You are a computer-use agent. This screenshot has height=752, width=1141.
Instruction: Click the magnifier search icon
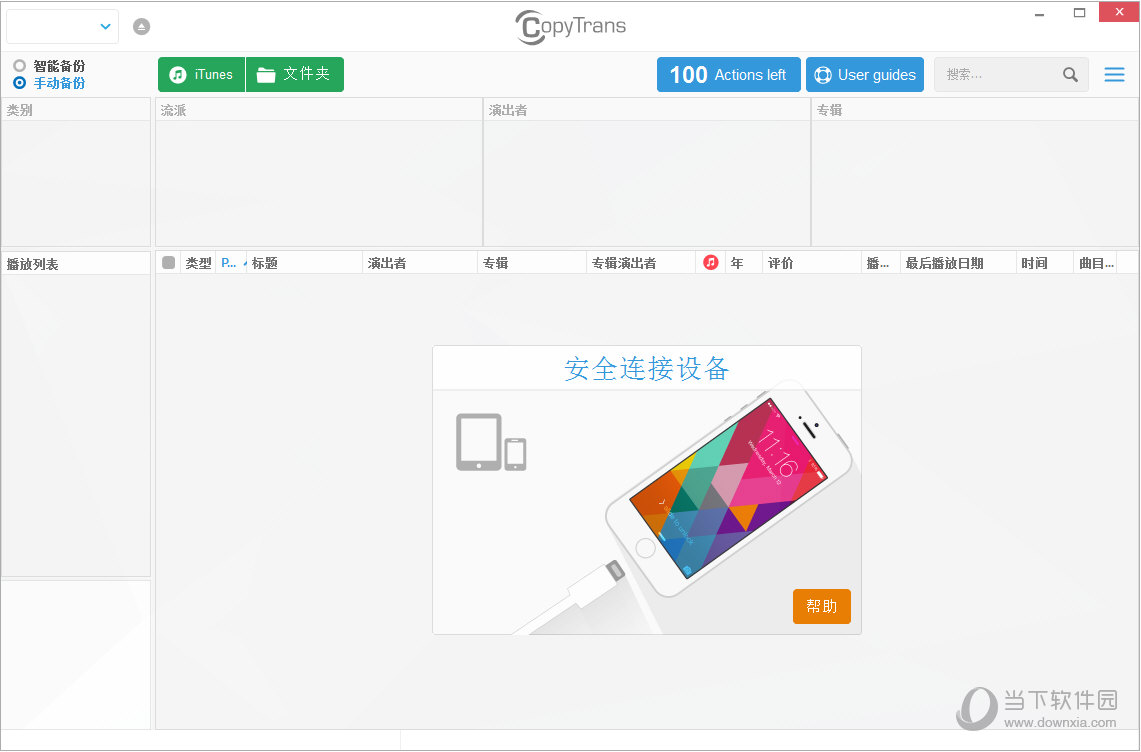pos(1070,74)
